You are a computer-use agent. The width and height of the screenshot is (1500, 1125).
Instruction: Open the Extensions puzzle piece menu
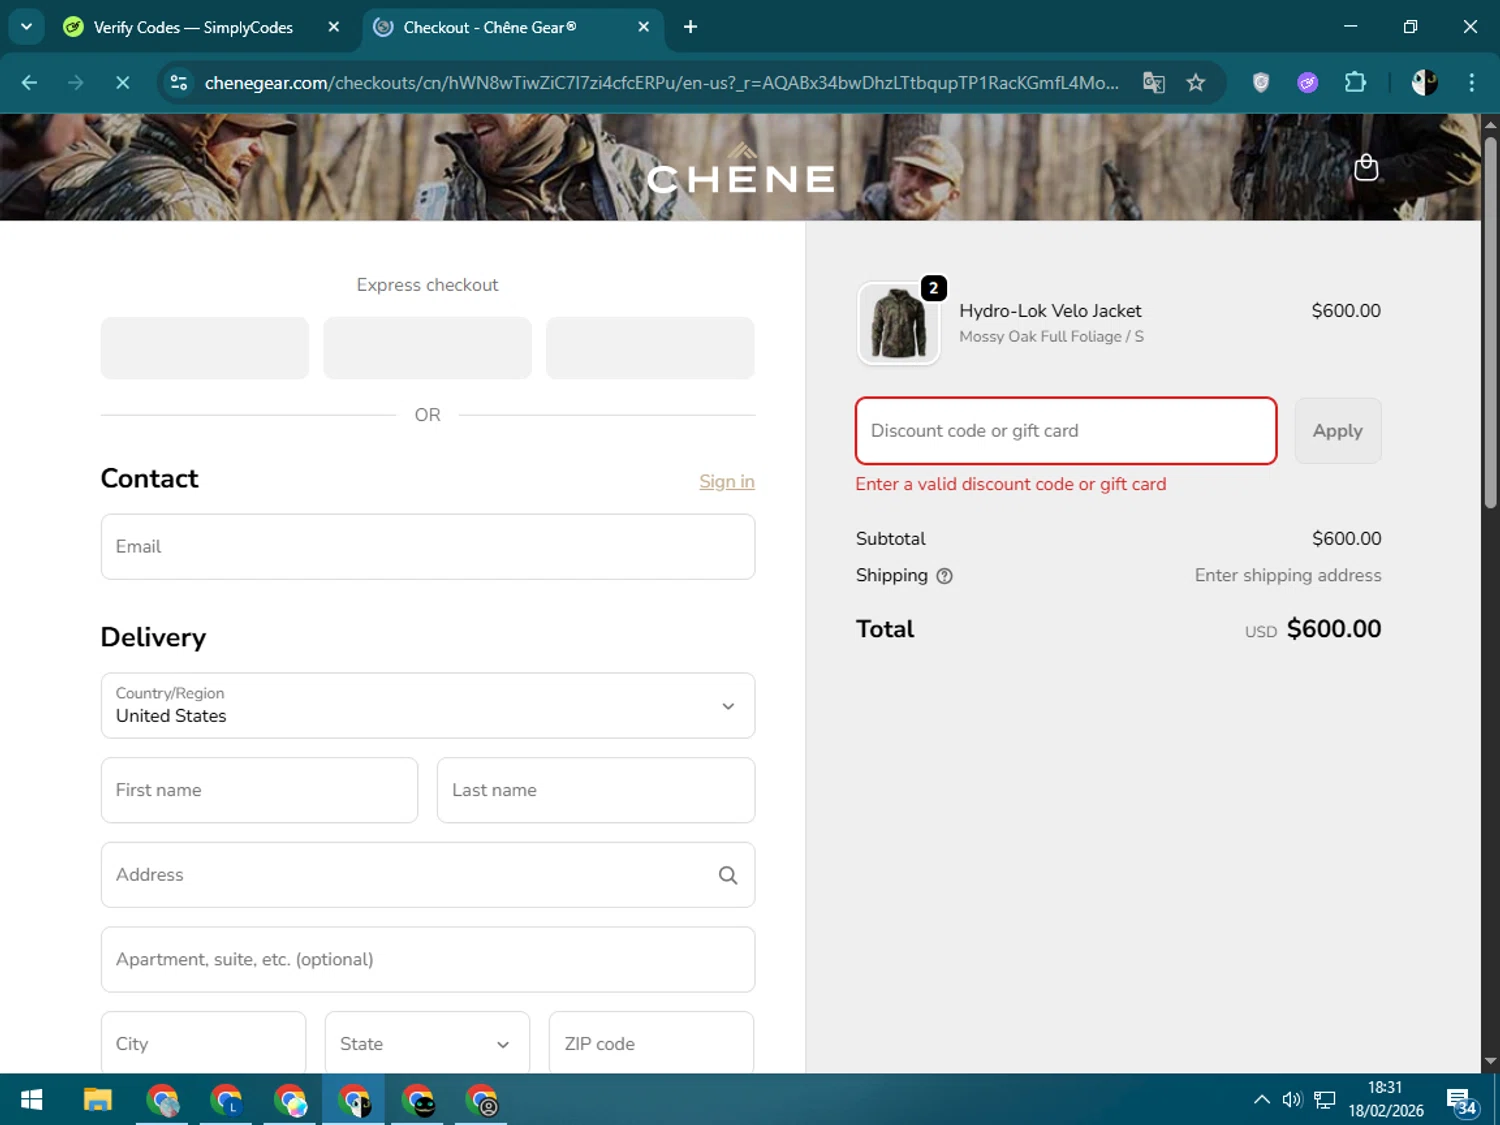click(1355, 83)
